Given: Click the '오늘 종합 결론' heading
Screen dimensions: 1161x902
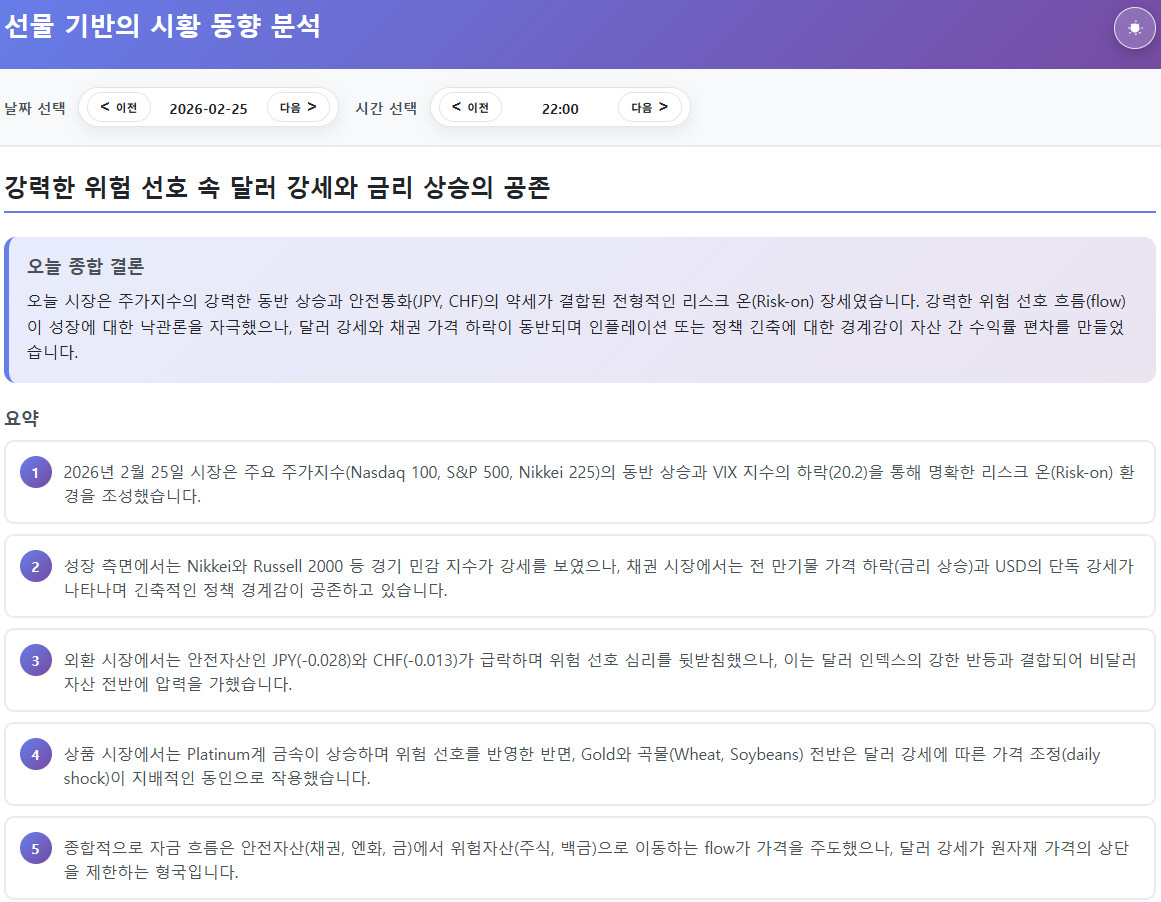Looking at the screenshot, I should pyautogui.click(x=85, y=266).
